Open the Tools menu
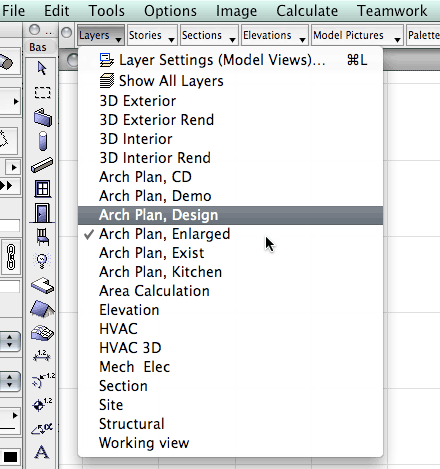 106,11
